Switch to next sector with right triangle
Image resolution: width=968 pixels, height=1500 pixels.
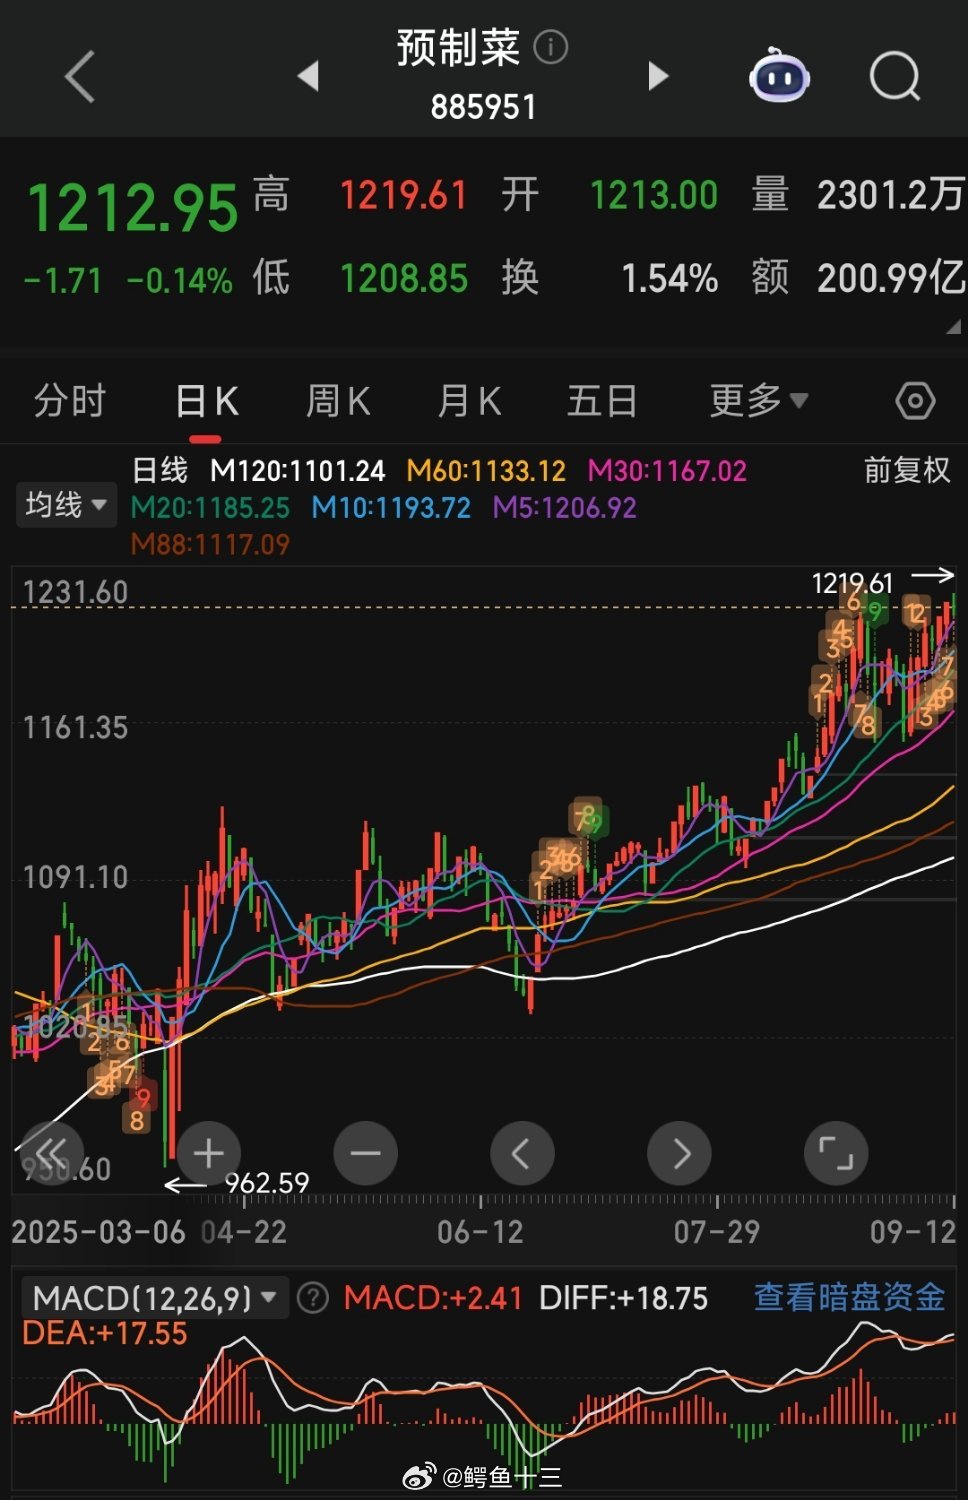click(658, 76)
